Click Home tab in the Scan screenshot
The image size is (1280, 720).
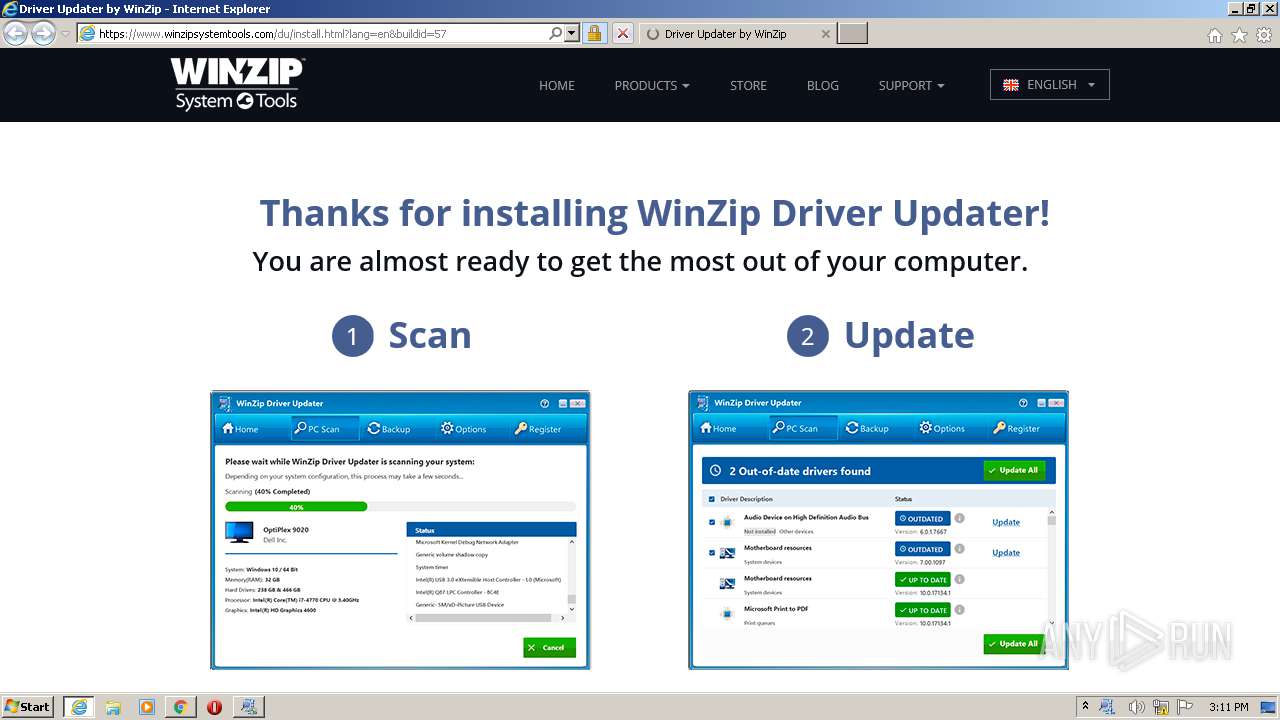click(x=240, y=429)
